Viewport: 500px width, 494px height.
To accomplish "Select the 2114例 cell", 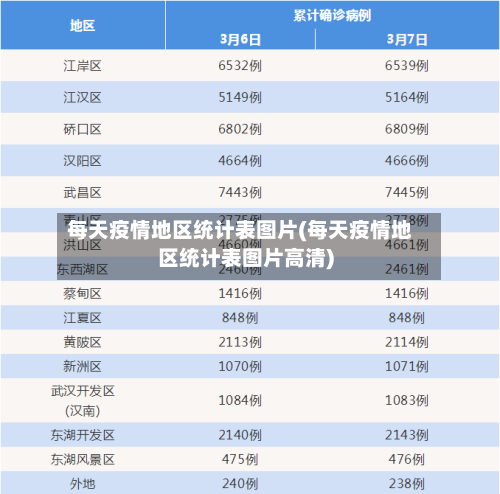I will (407, 342).
